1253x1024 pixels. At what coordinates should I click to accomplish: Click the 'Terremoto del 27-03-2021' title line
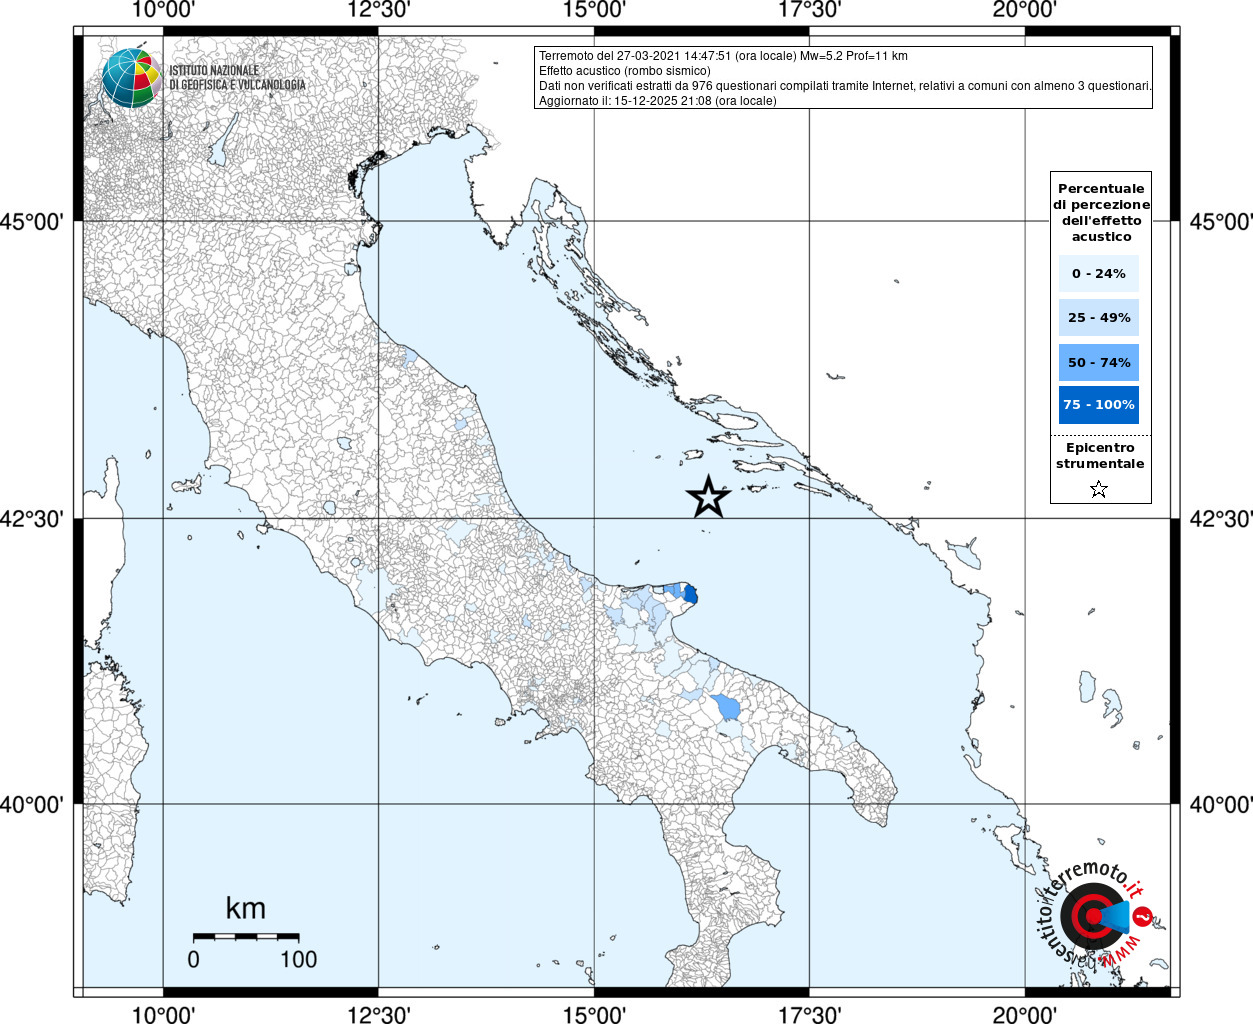click(723, 56)
